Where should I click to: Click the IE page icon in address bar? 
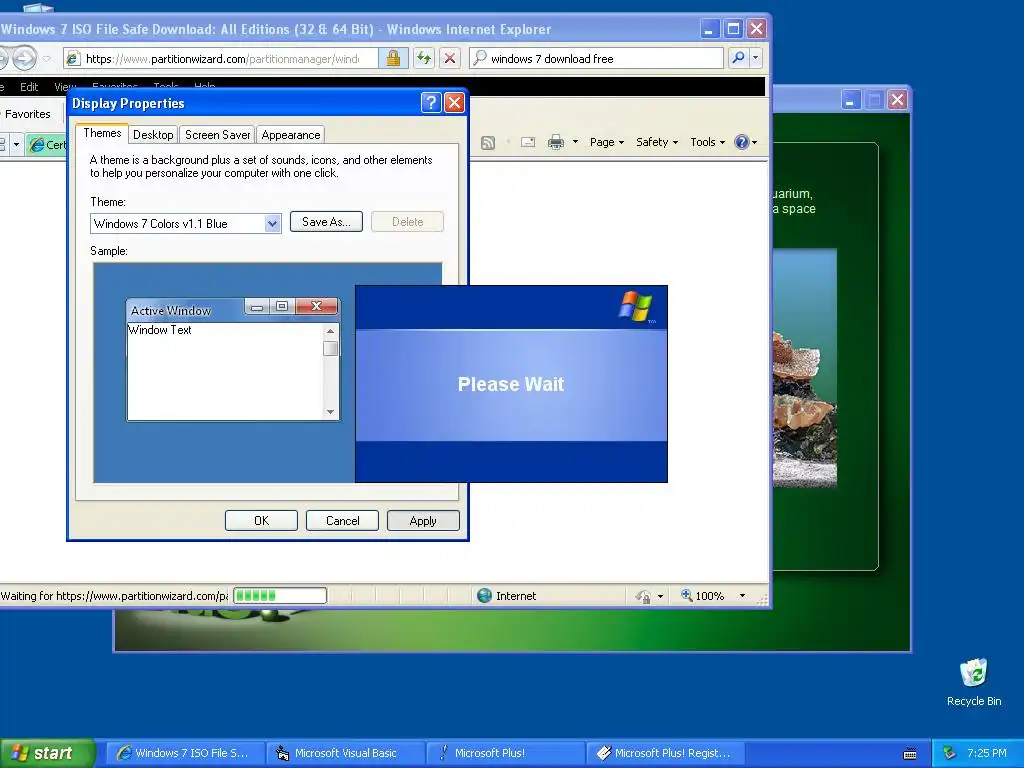[73, 59]
